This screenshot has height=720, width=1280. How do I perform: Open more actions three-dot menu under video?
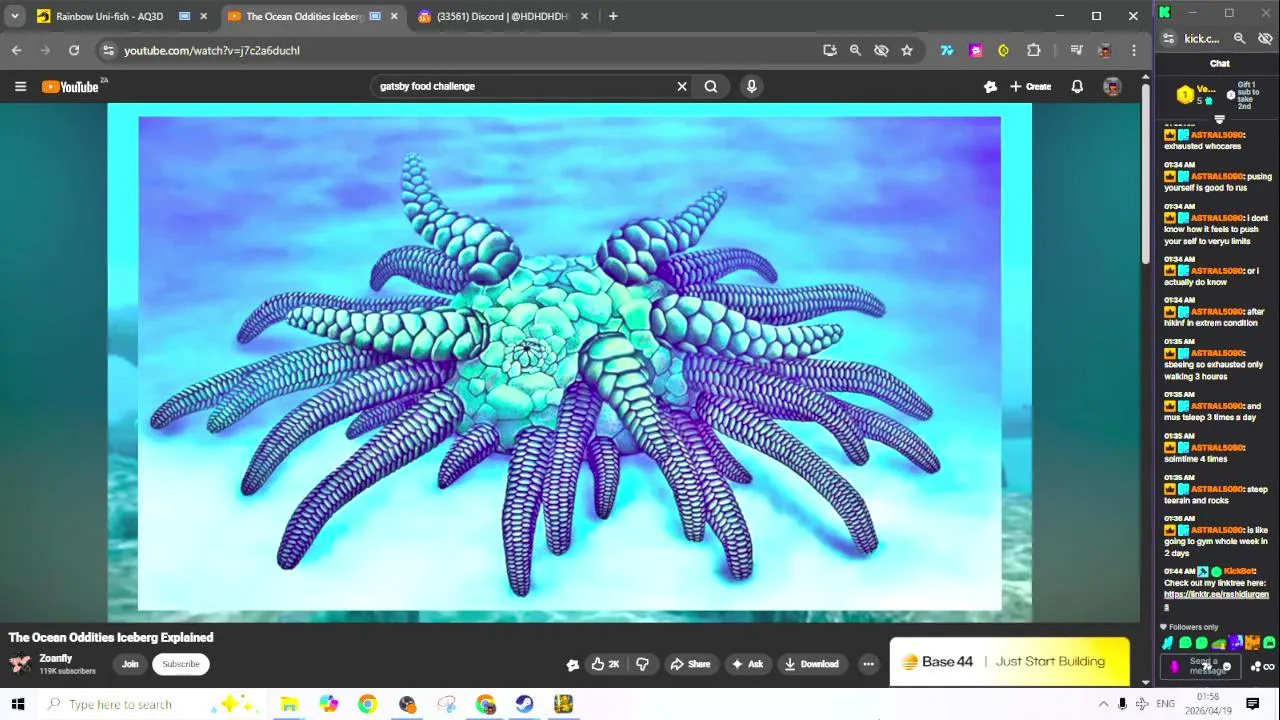868,664
